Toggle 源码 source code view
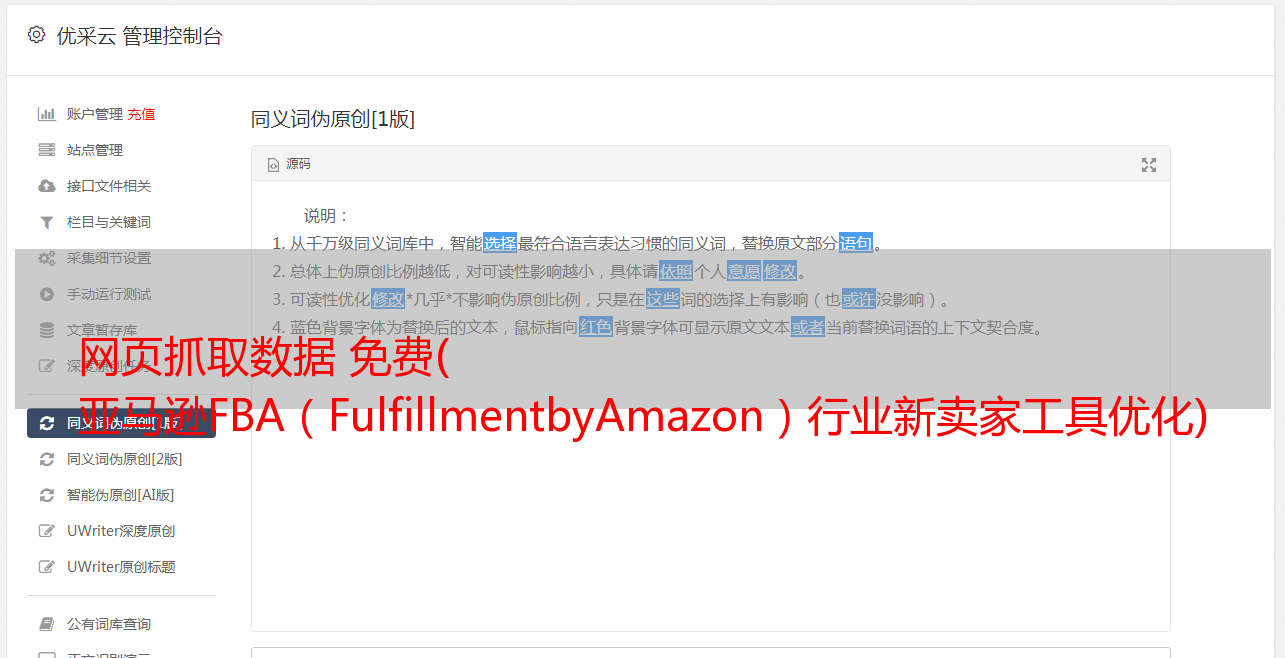 click(x=288, y=164)
